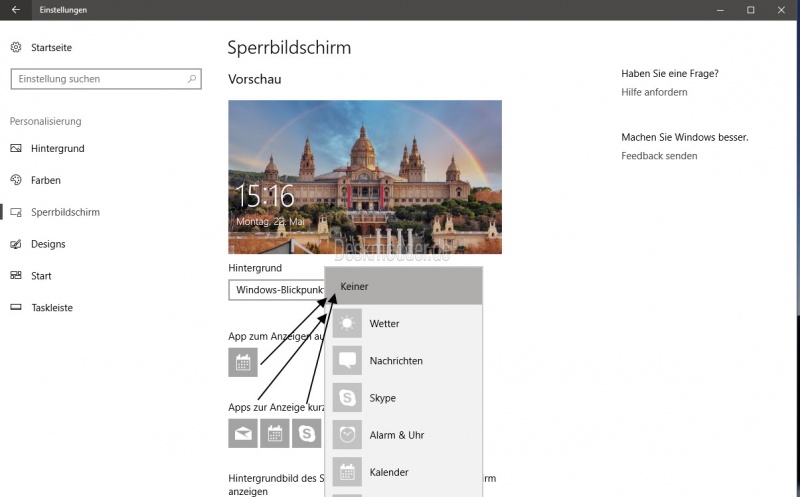The image size is (800, 497).
Task: Go back using the back arrow
Action: (x=16, y=10)
